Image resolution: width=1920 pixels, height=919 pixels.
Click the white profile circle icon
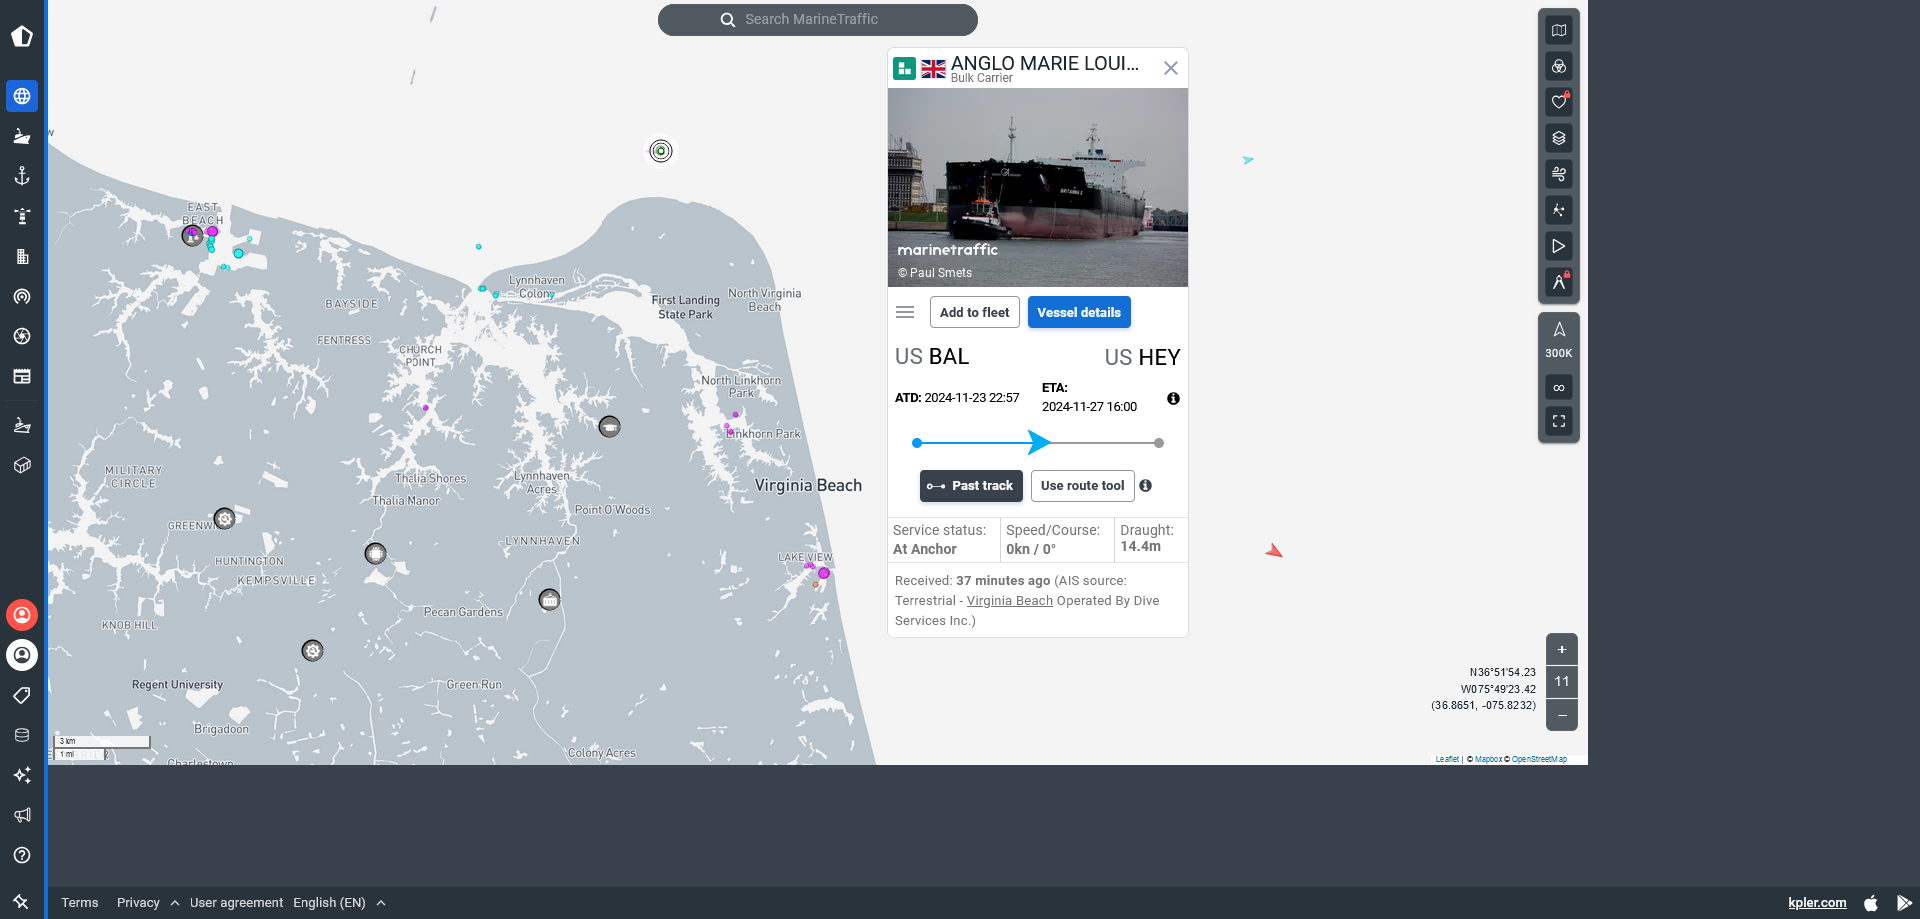[22, 655]
